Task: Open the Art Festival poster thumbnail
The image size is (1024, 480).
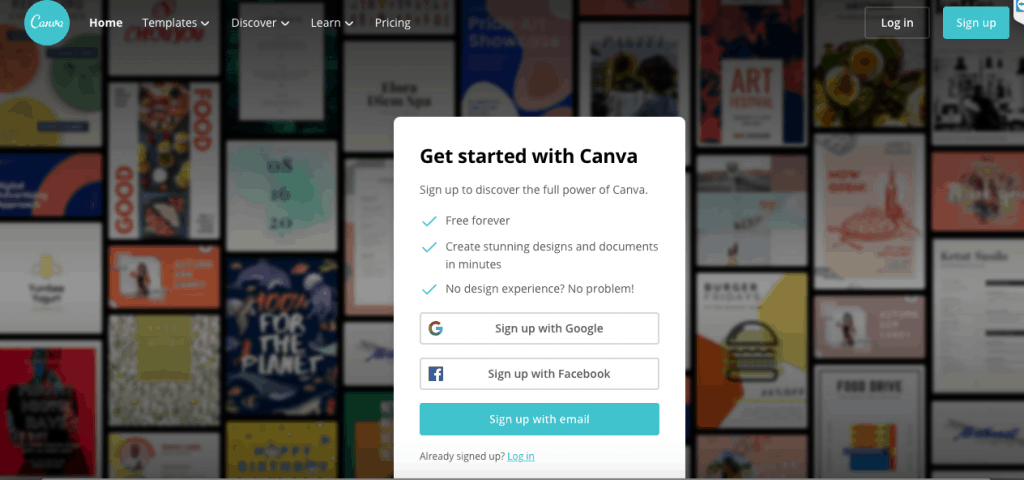Action: (752, 72)
